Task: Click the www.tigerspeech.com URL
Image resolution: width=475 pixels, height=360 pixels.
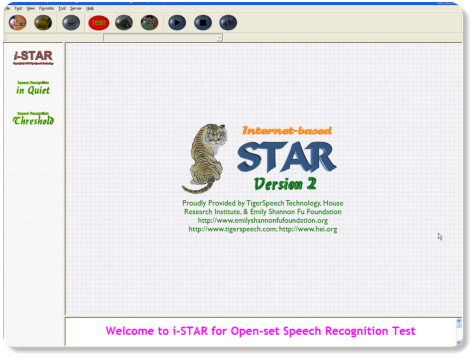Action: 232,229
